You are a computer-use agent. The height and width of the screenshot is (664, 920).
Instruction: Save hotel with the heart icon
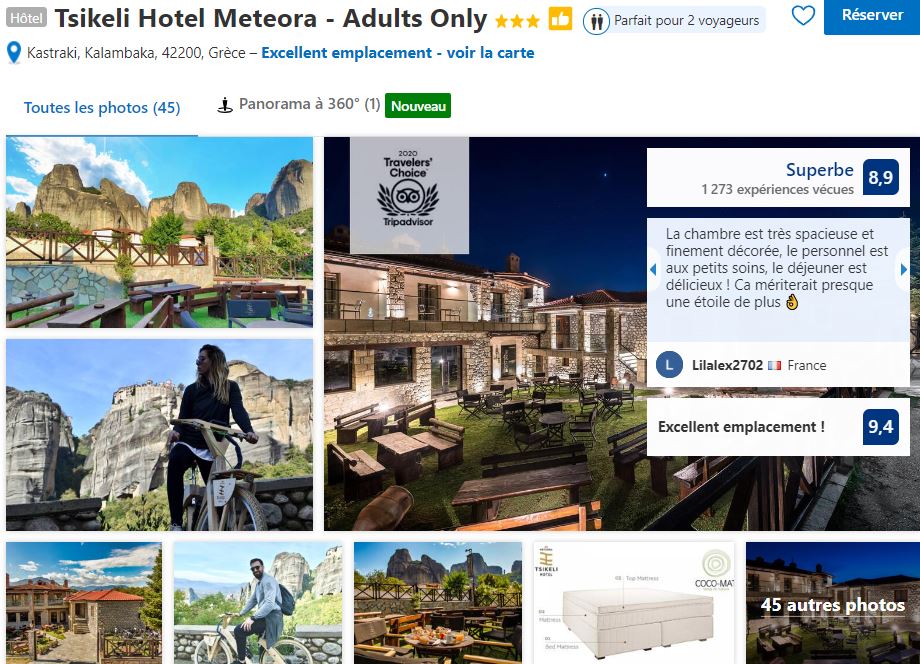pyautogui.click(x=803, y=15)
